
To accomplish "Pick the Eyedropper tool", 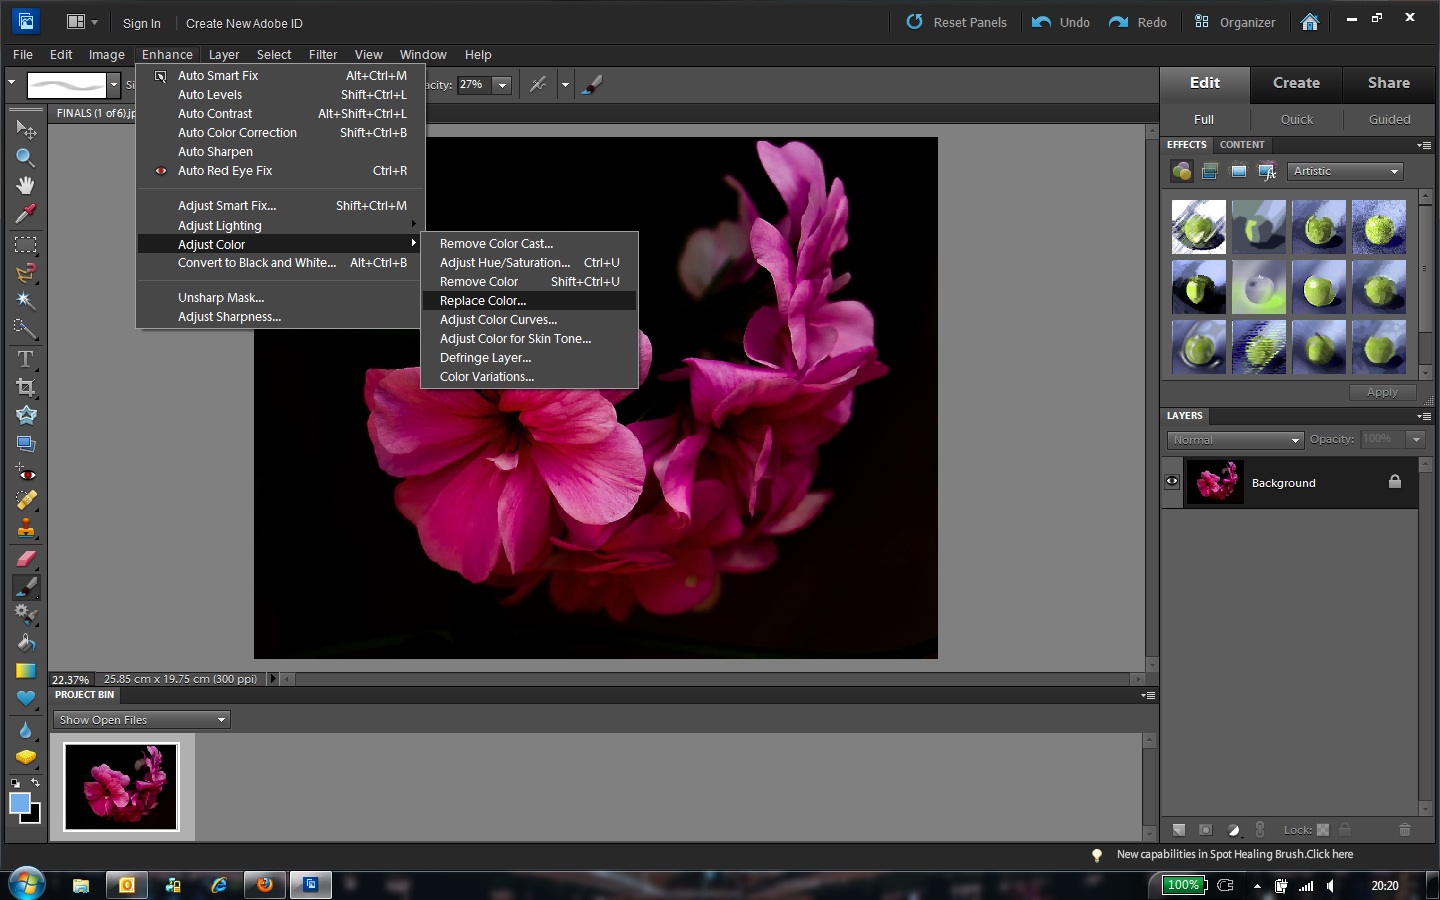I will pyautogui.click(x=25, y=214).
